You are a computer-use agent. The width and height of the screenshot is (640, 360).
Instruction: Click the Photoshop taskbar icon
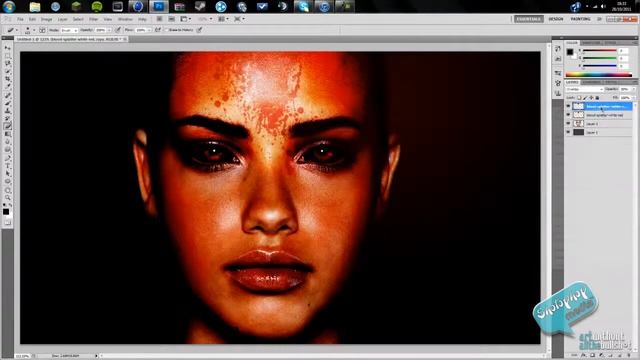point(159,7)
